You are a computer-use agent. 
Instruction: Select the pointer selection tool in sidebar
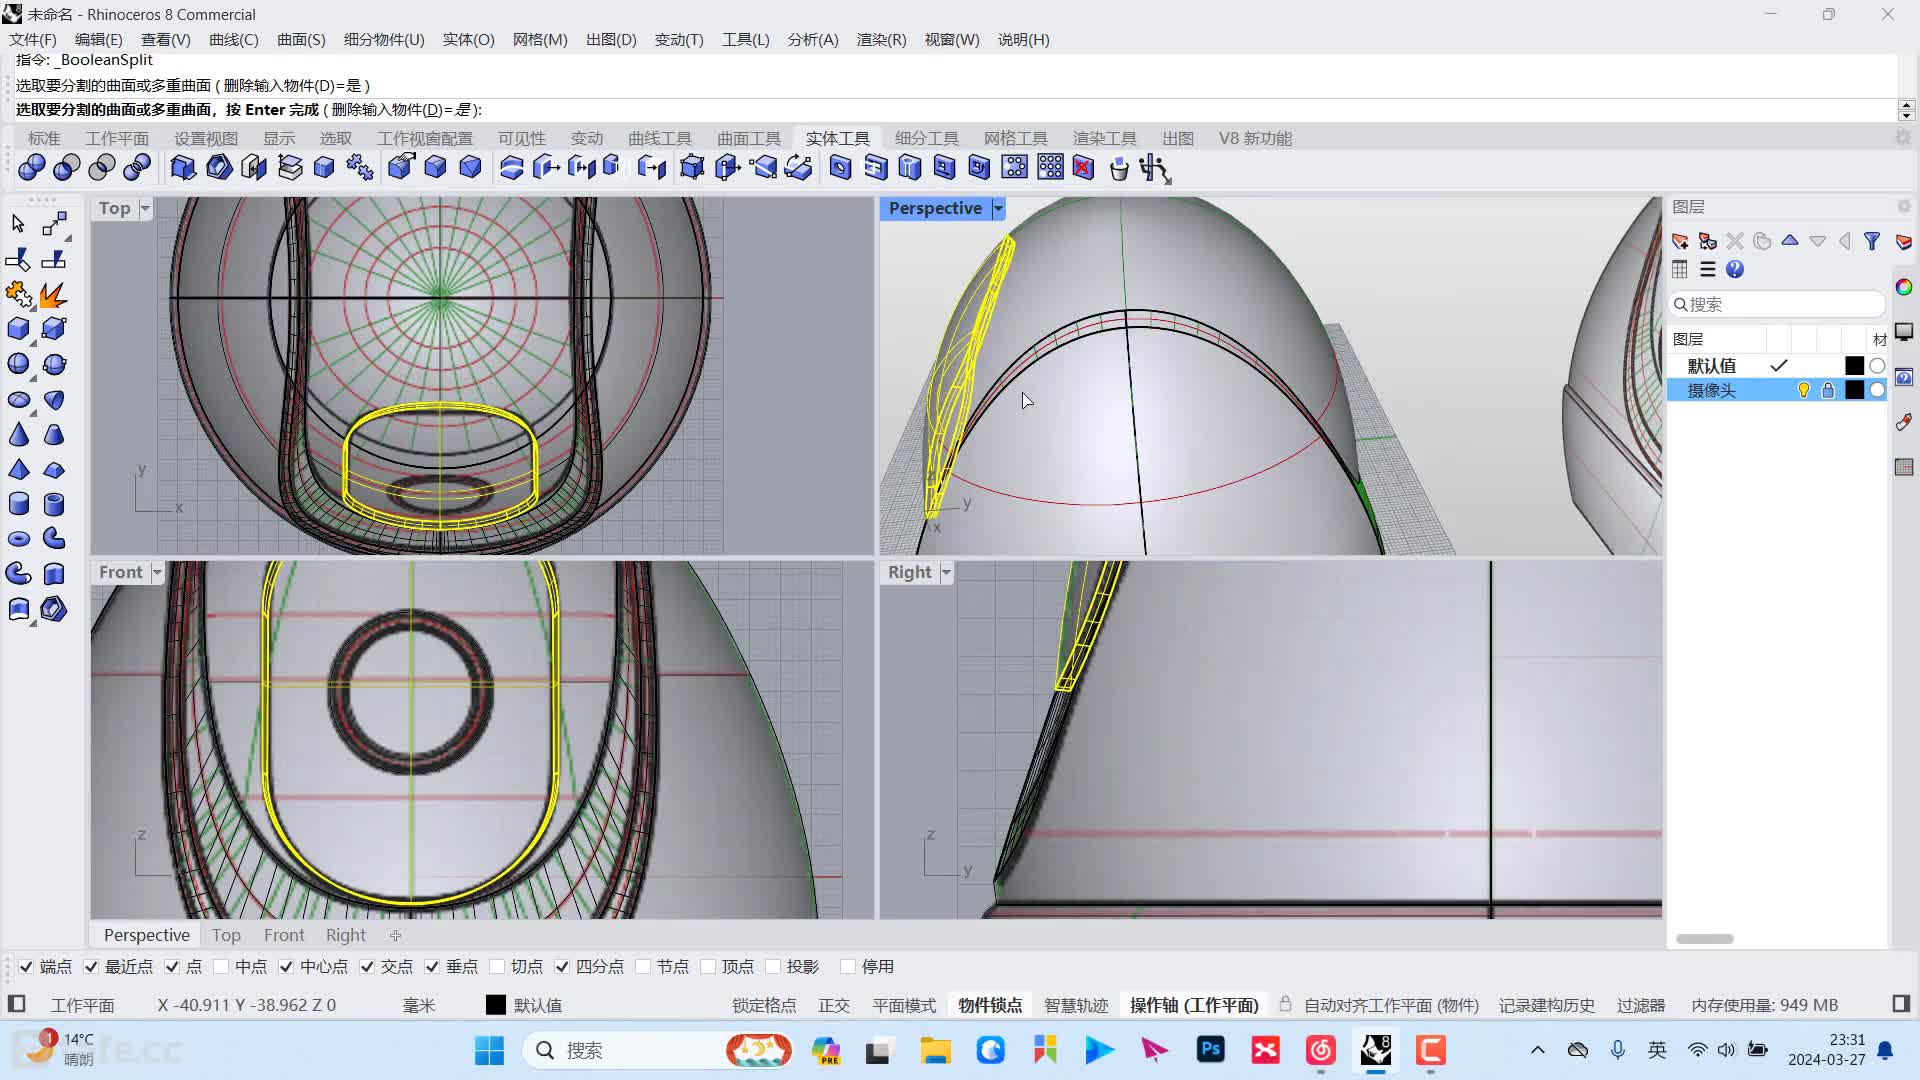click(18, 223)
